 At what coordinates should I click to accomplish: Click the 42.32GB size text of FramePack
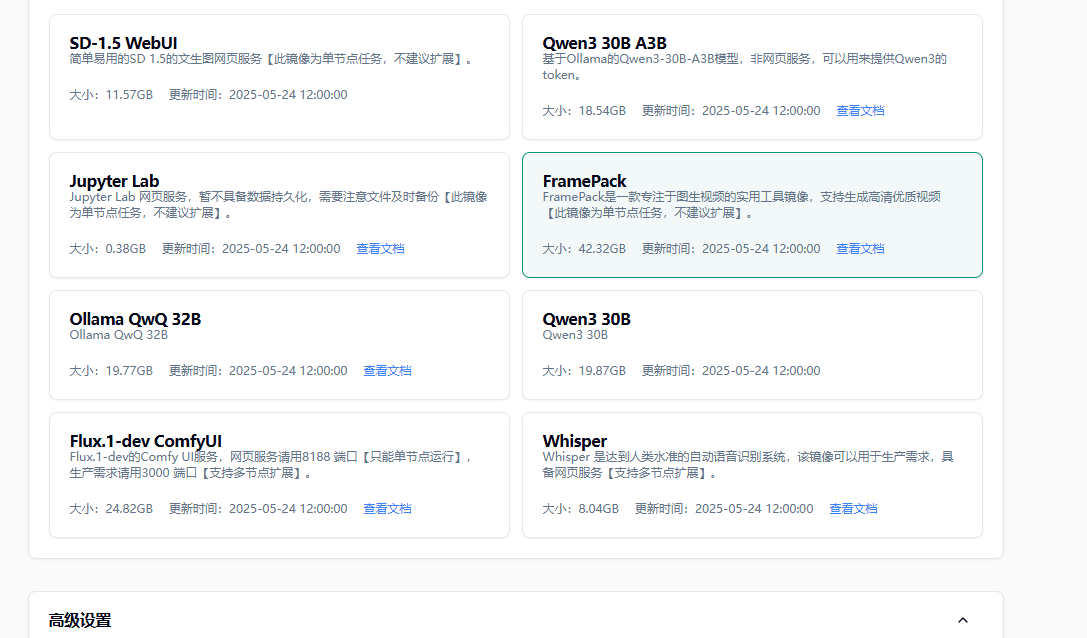pos(602,249)
